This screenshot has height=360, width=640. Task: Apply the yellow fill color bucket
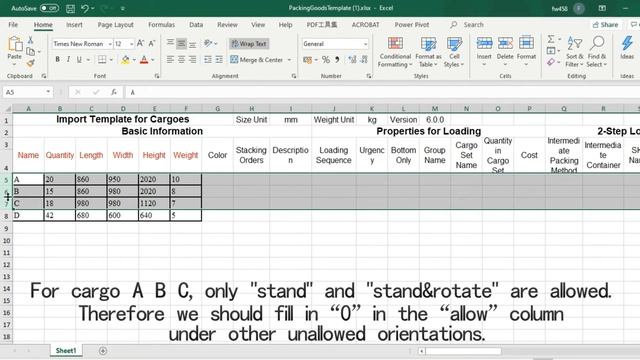pos(125,60)
